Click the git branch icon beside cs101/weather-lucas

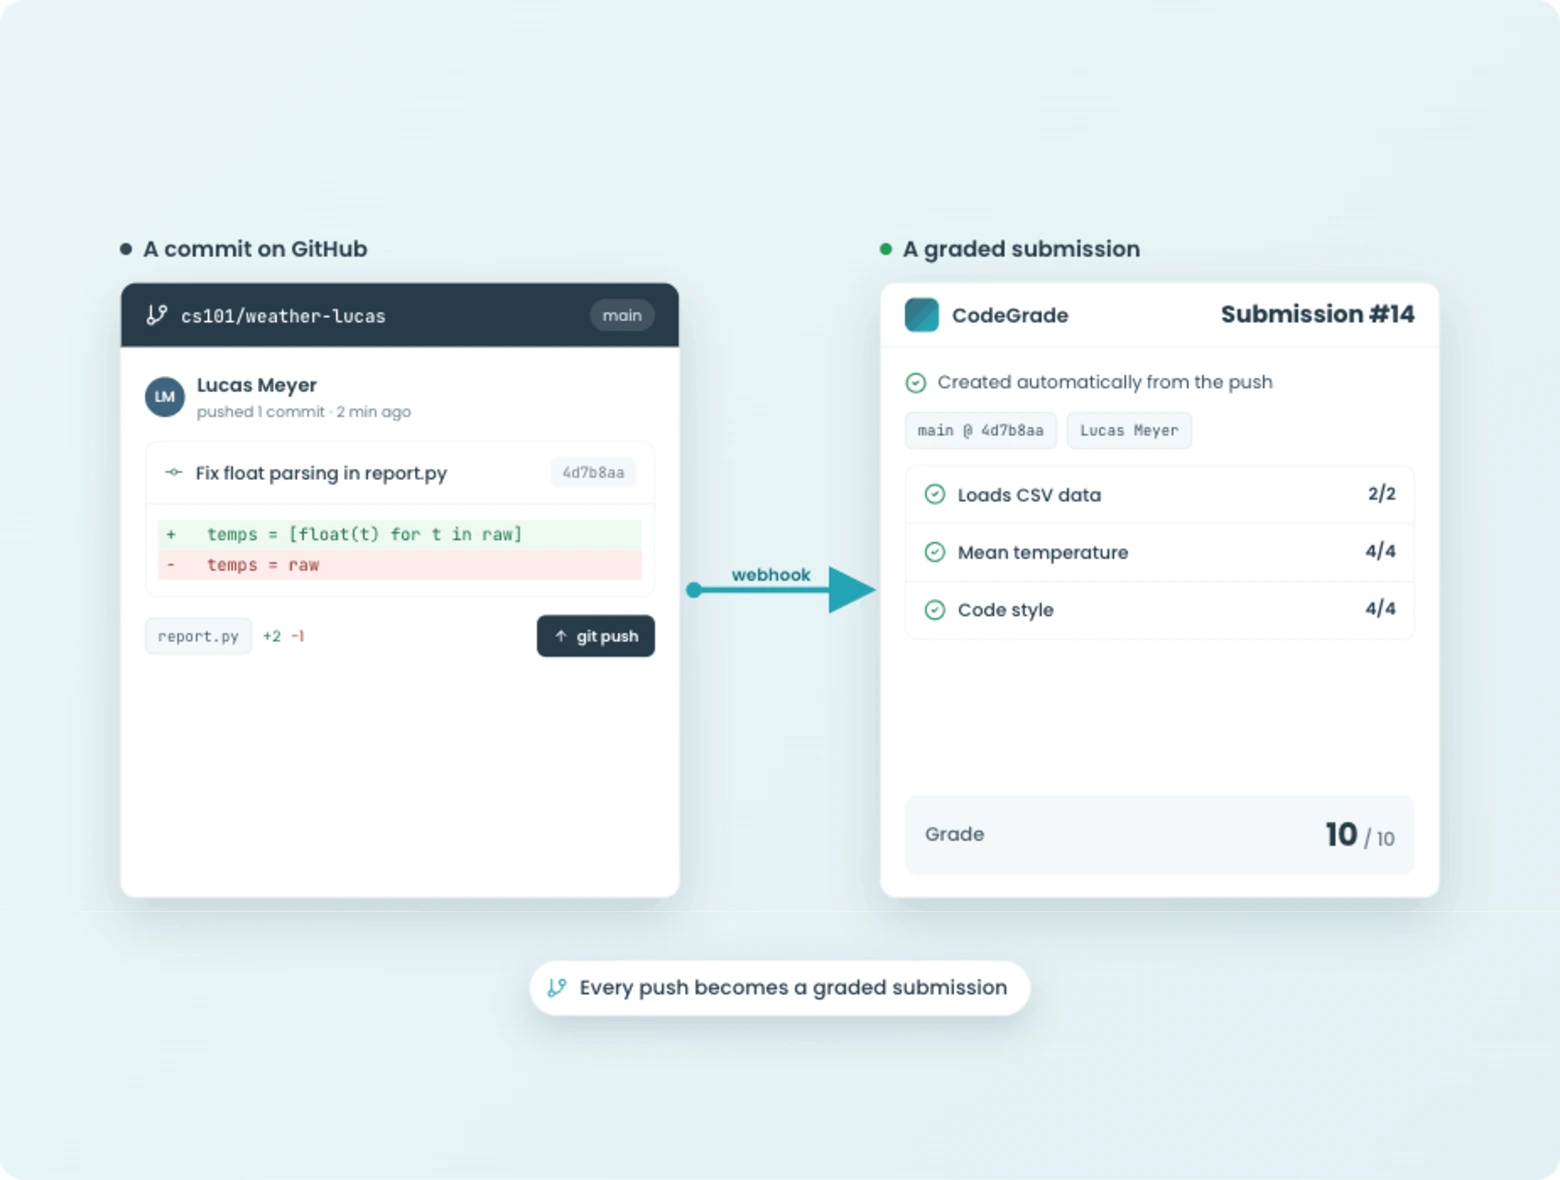pos(157,315)
